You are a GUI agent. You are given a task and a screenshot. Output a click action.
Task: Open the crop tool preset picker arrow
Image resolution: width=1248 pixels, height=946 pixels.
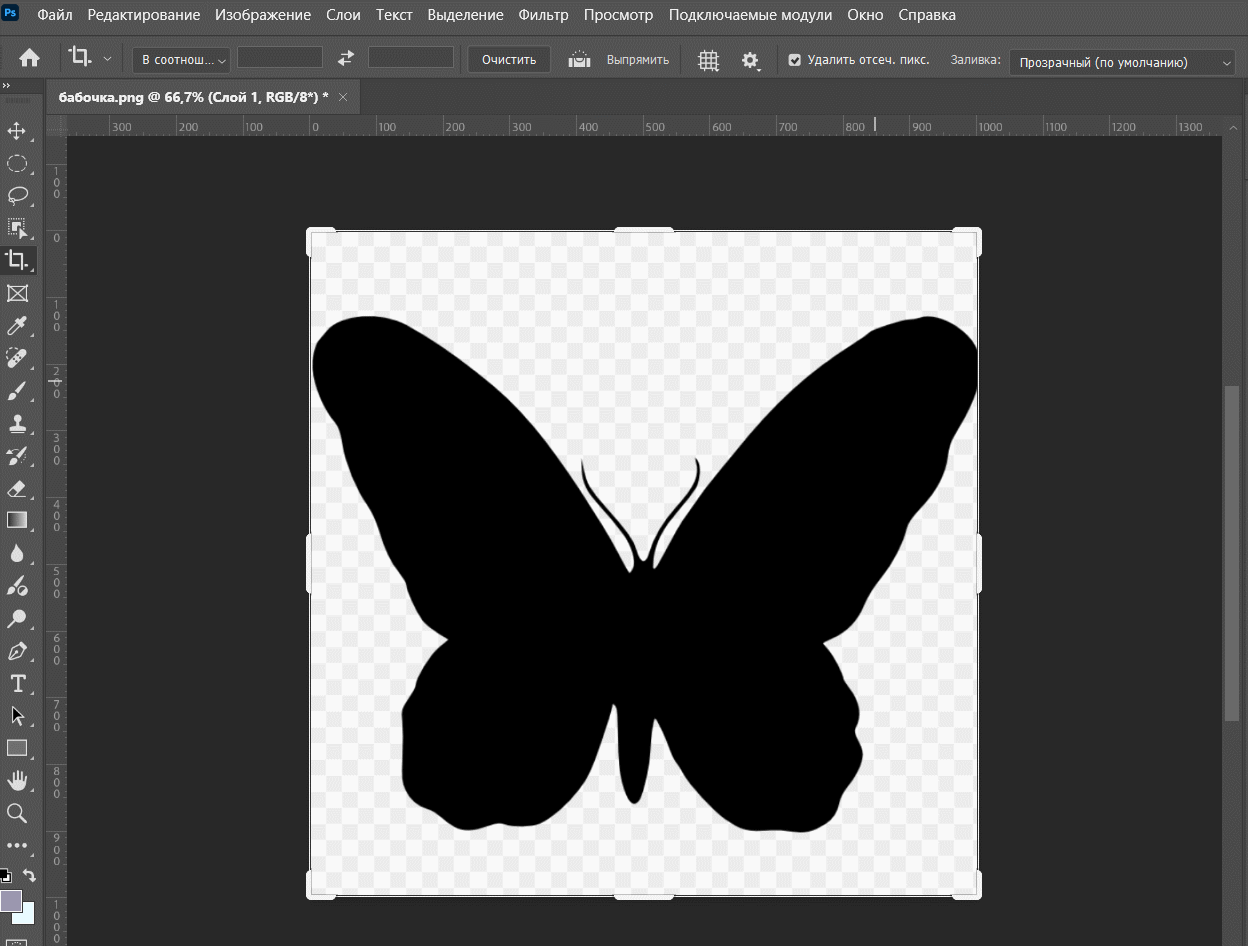pyautogui.click(x=107, y=59)
